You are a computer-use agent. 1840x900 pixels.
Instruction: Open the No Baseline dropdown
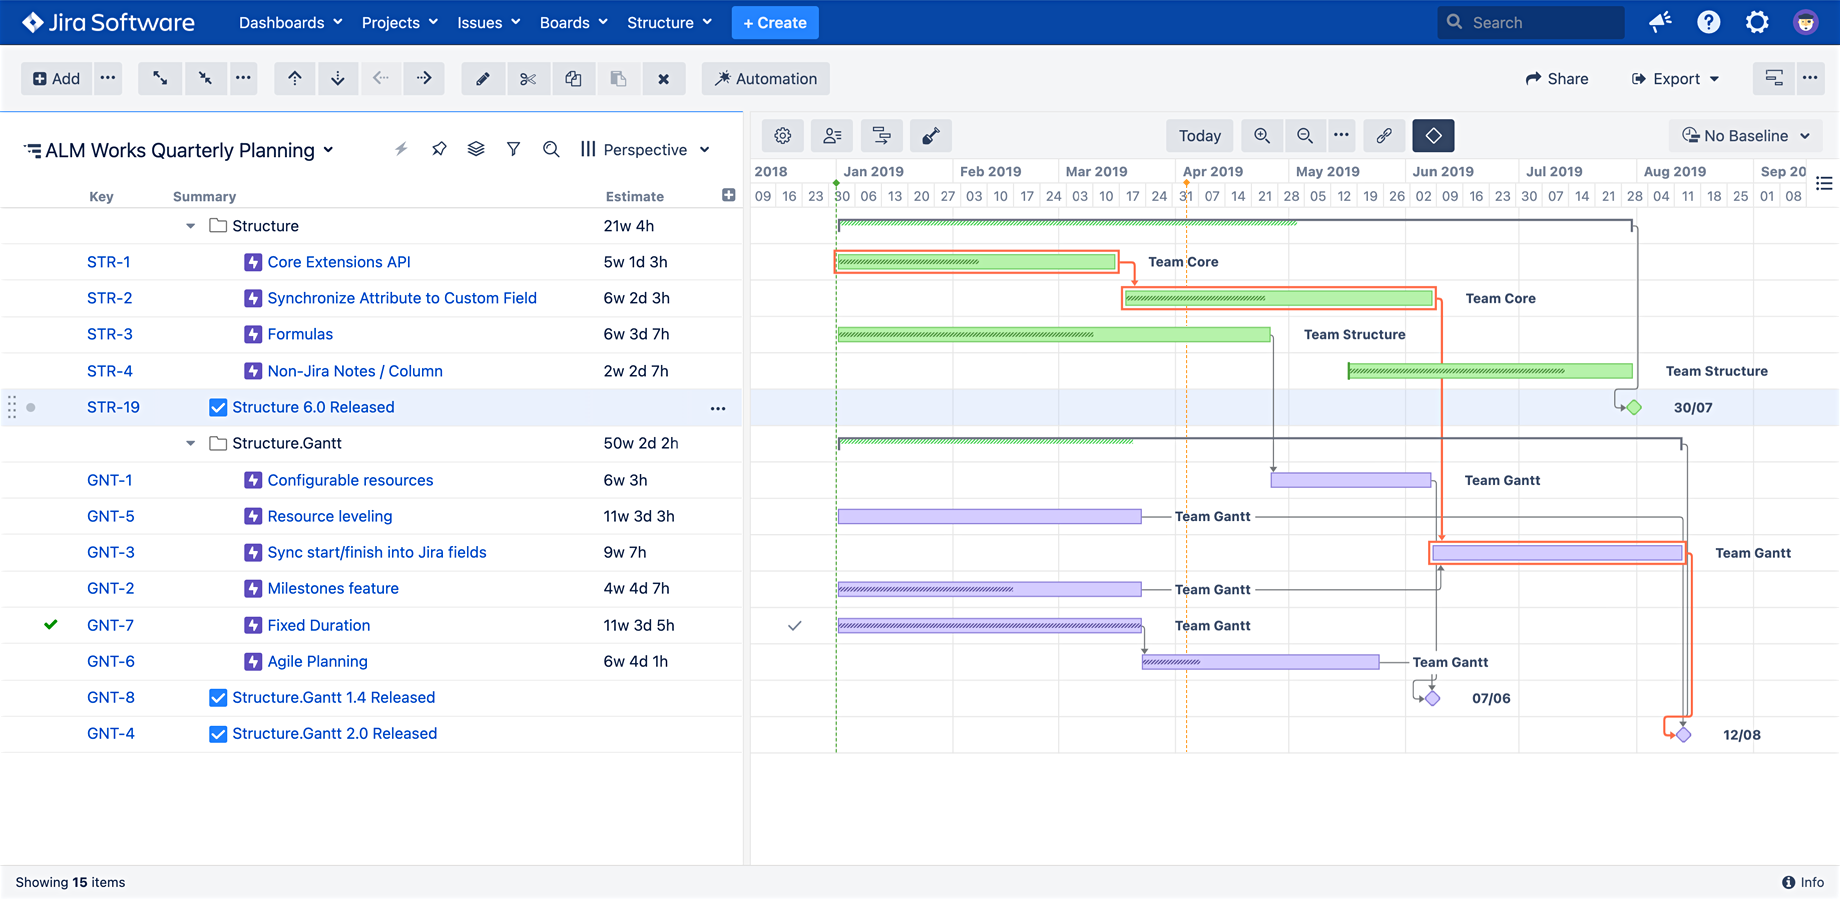tap(1746, 136)
